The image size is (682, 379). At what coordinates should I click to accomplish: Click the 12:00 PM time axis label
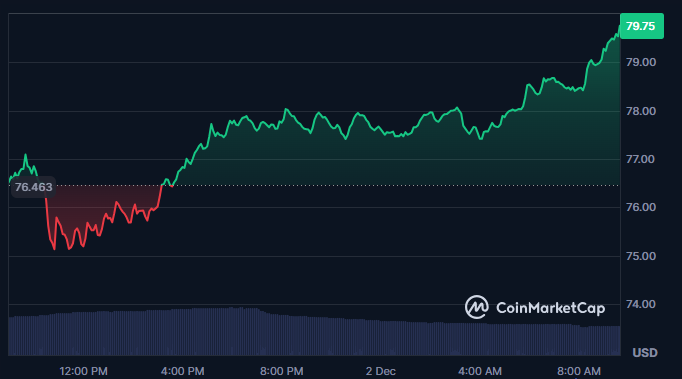click(x=84, y=371)
